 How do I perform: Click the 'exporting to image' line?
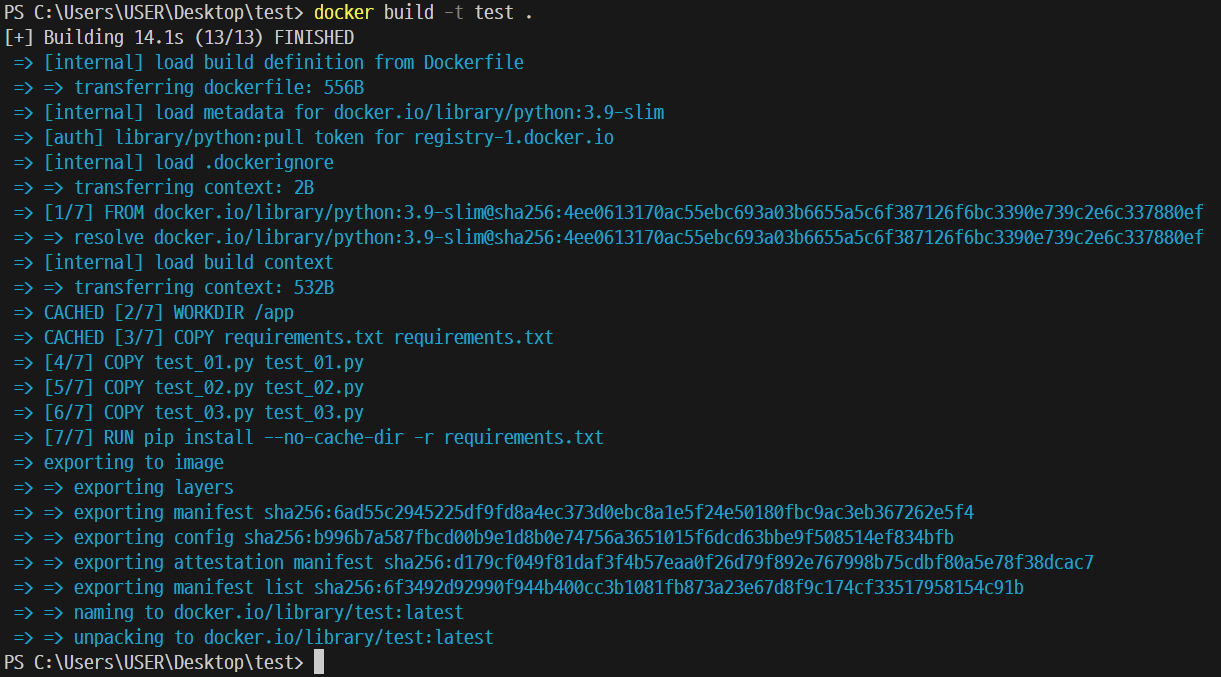119,463
